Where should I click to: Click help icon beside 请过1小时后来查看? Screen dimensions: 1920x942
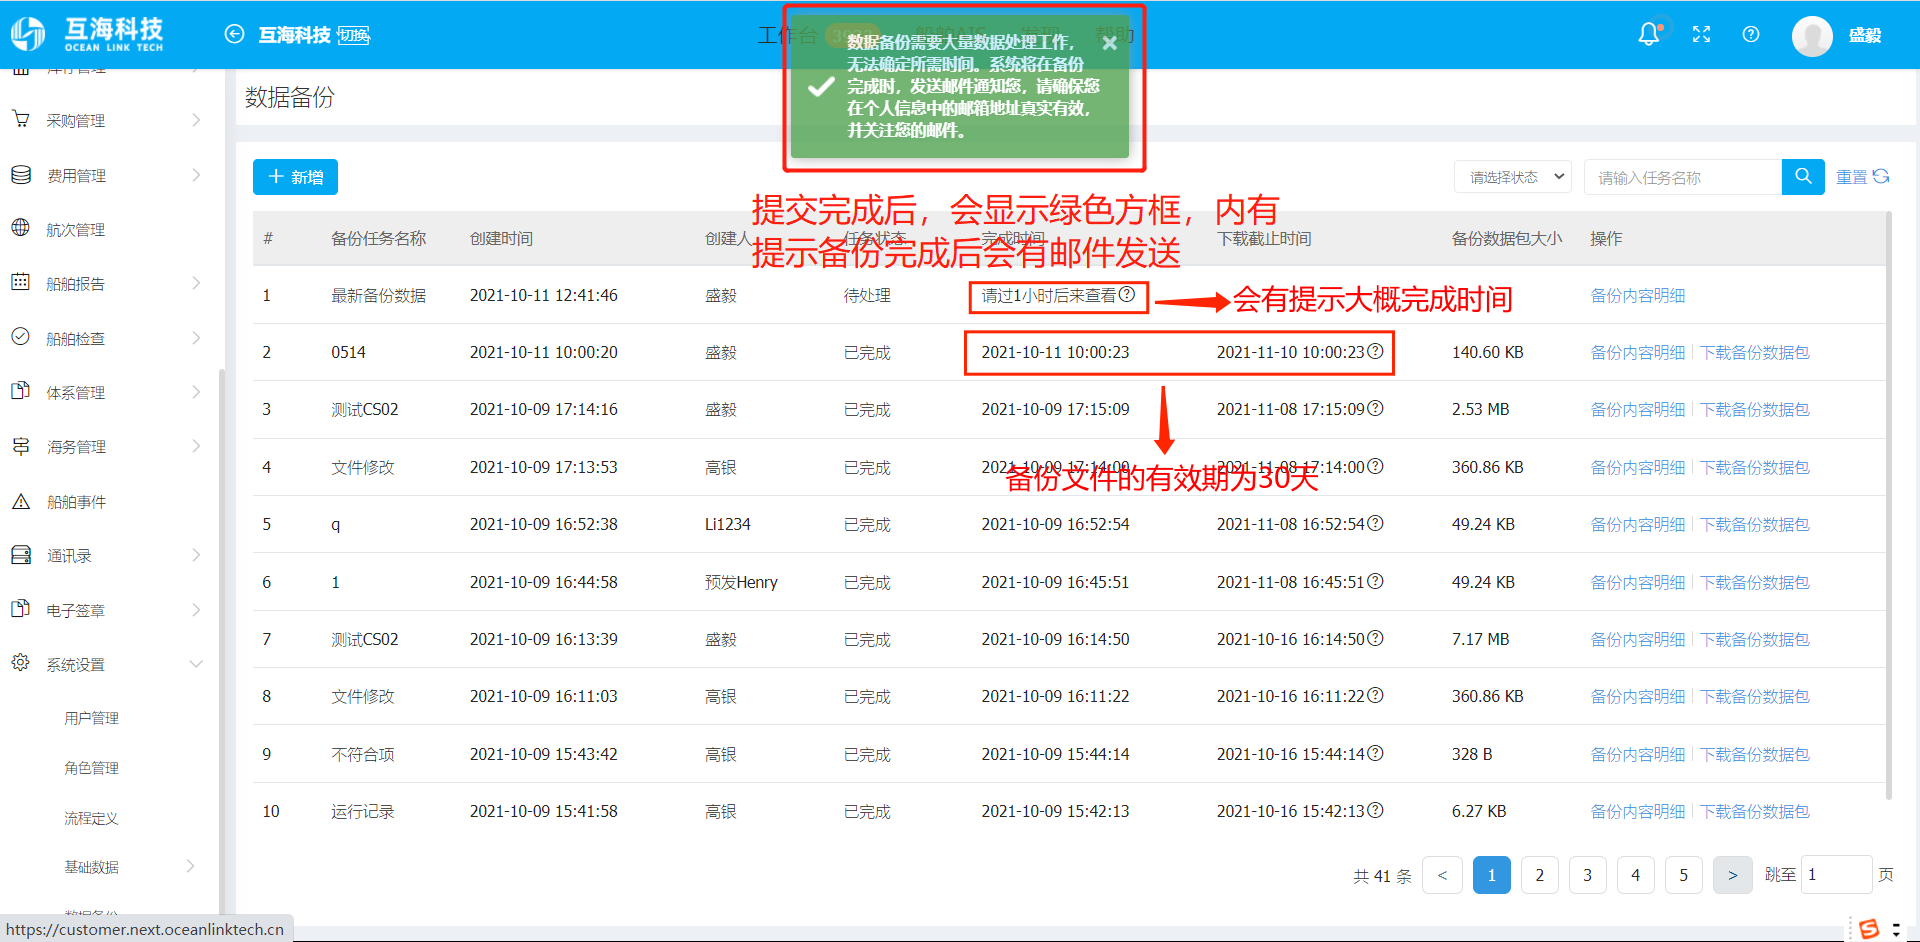[x=1127, y=294]
